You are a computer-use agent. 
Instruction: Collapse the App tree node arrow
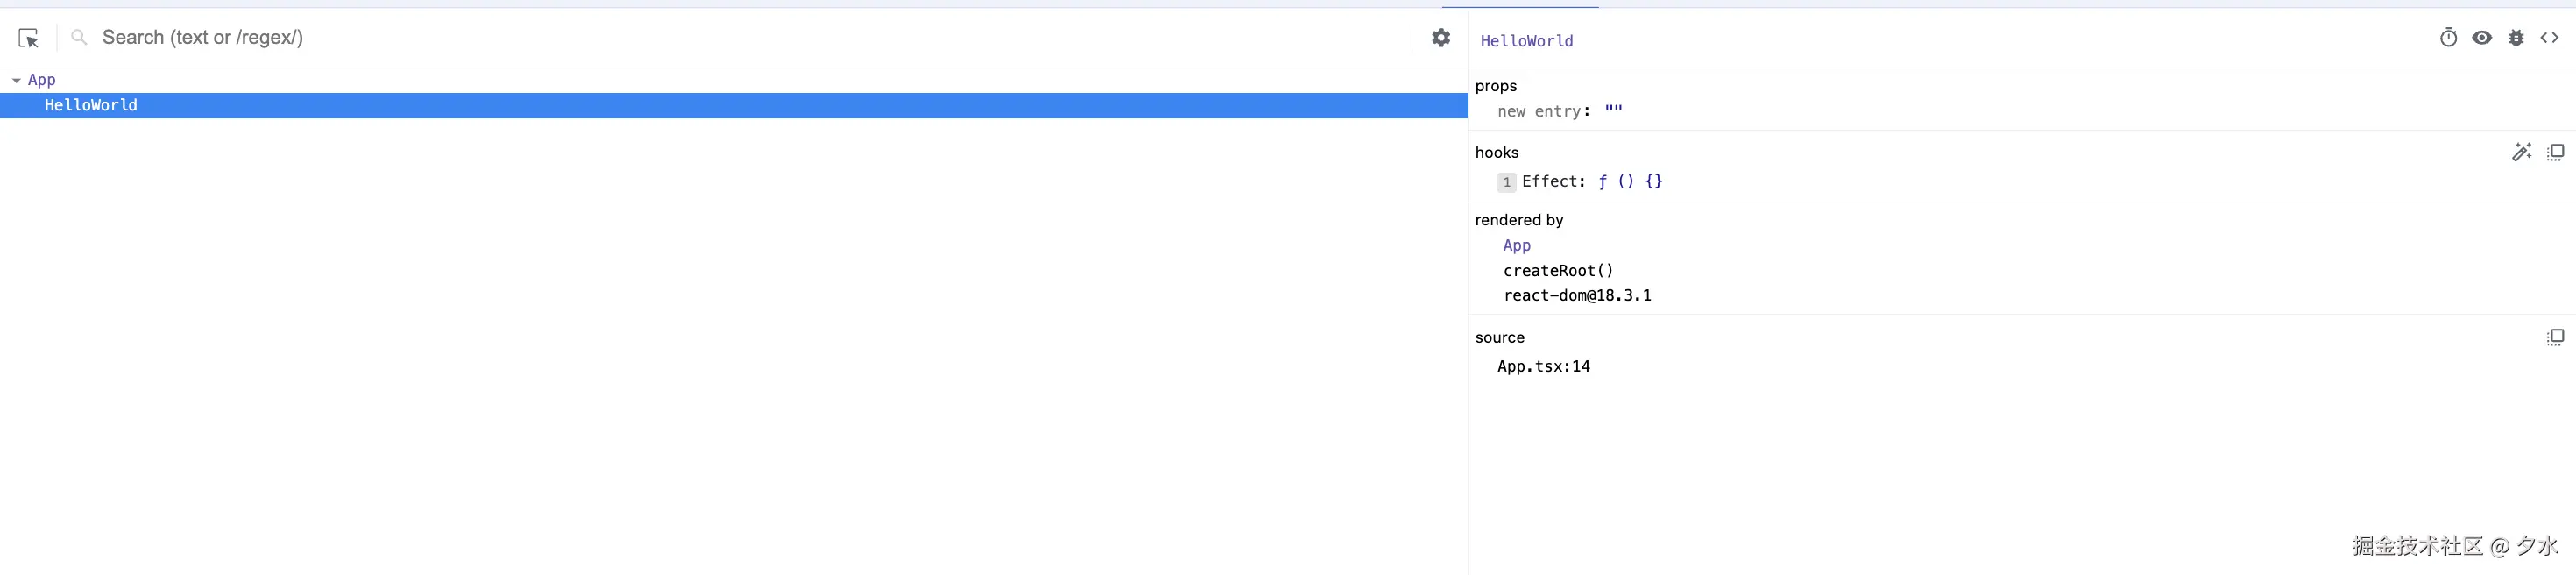tap(16, 80)
